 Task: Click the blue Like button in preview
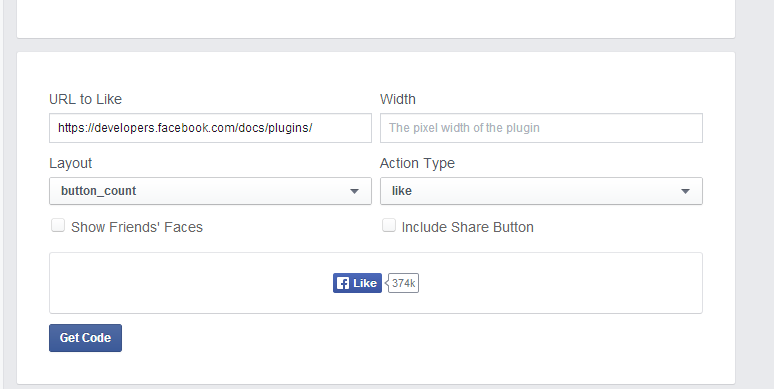pos(357,283)
